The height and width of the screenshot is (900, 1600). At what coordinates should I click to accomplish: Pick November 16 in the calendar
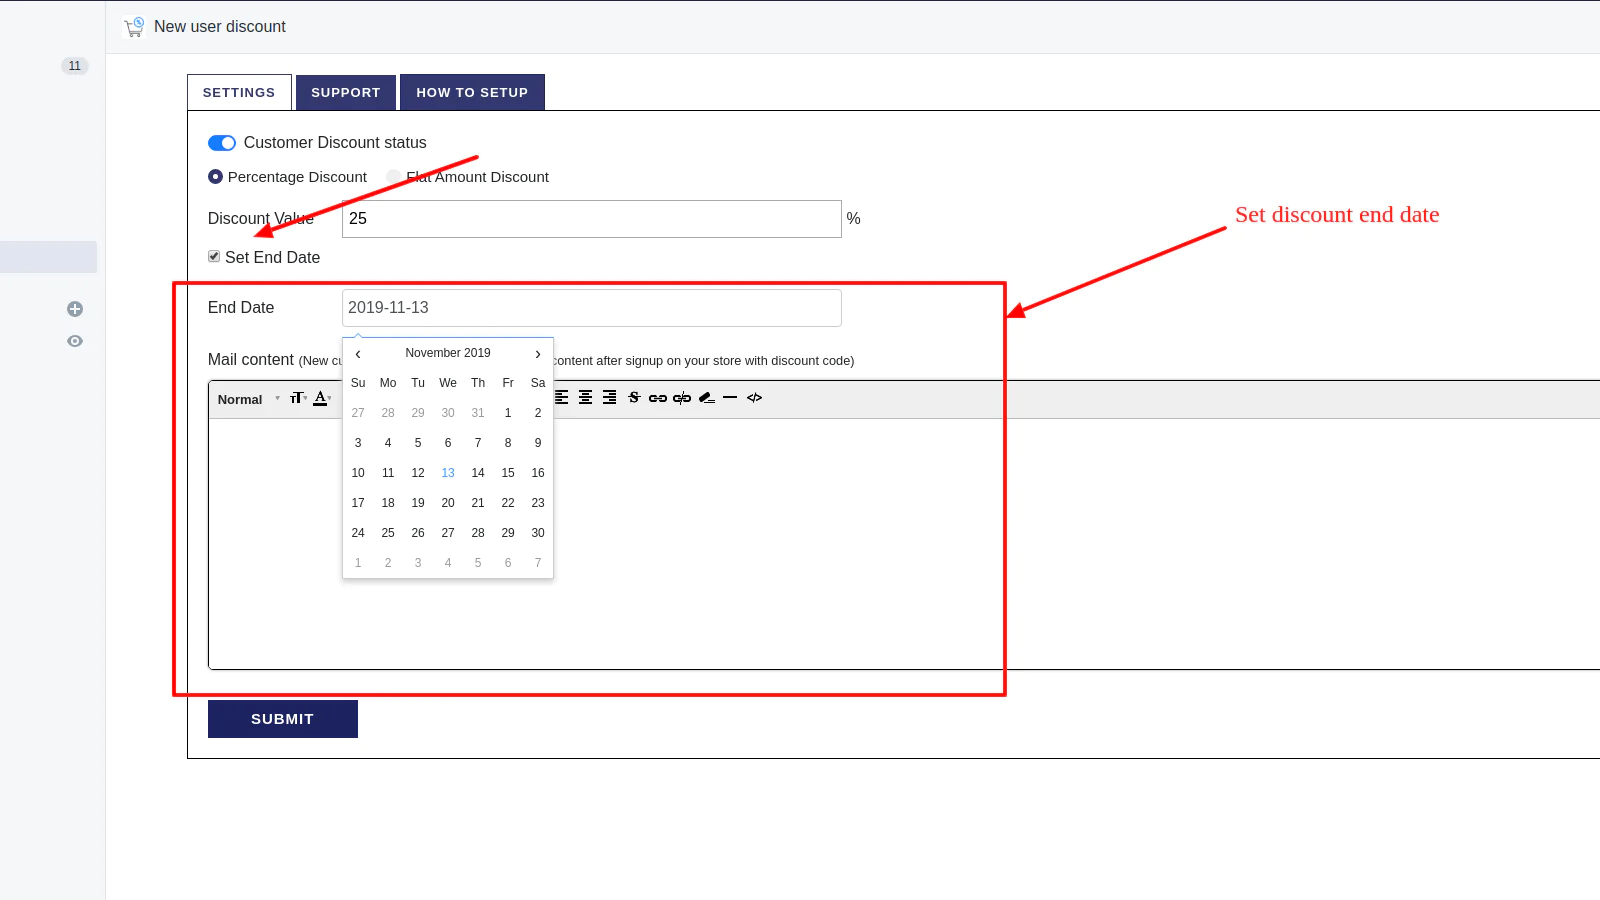538,473
